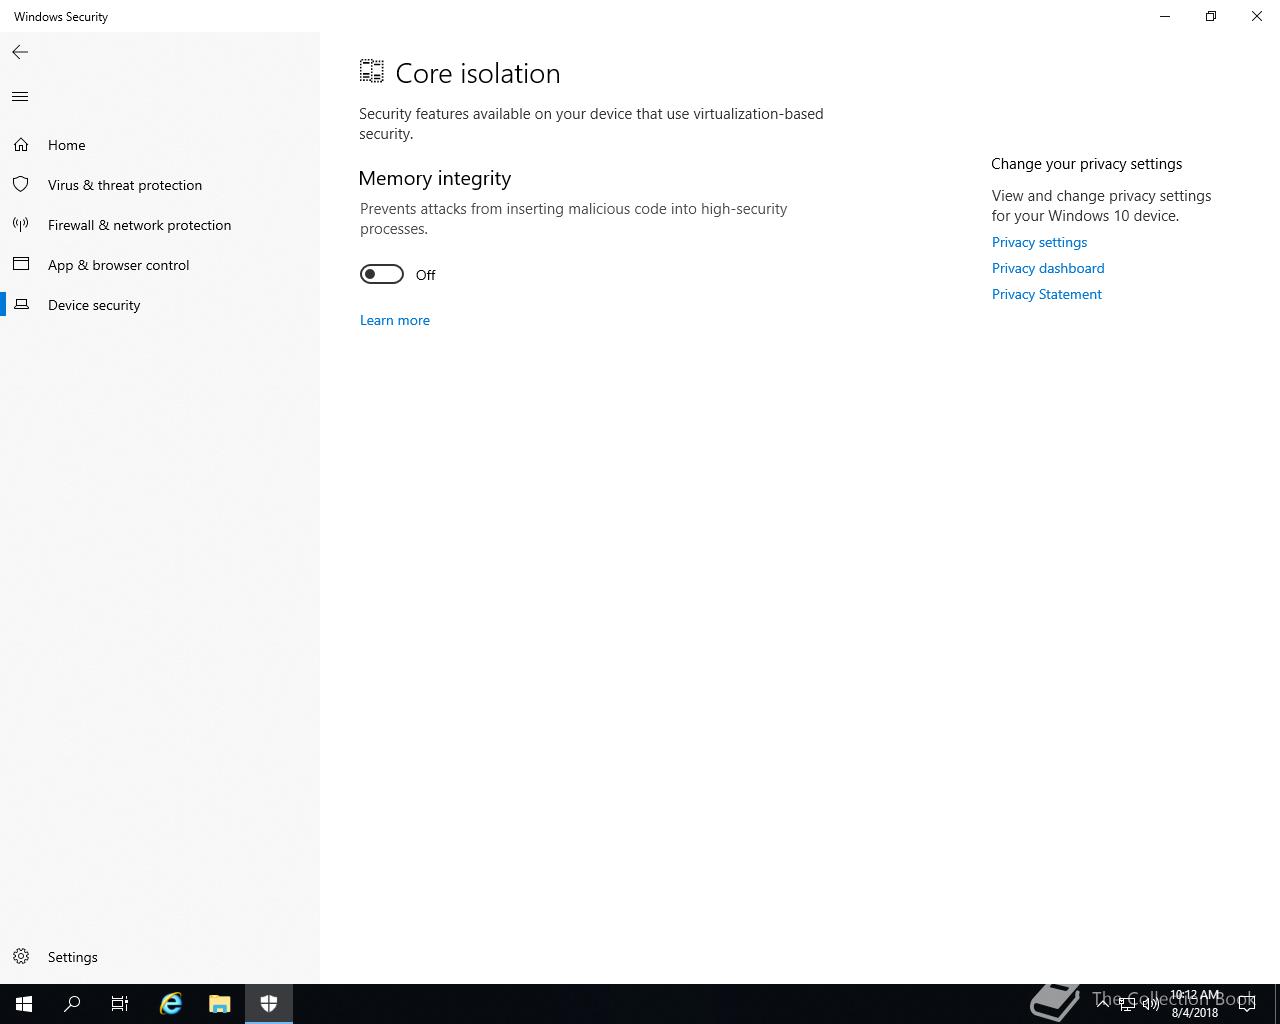Image resolution: width=1280 pixels, height=1024 pixels.
Task: Restore down the Windows Security window
Action: [x=1211, y=16]
